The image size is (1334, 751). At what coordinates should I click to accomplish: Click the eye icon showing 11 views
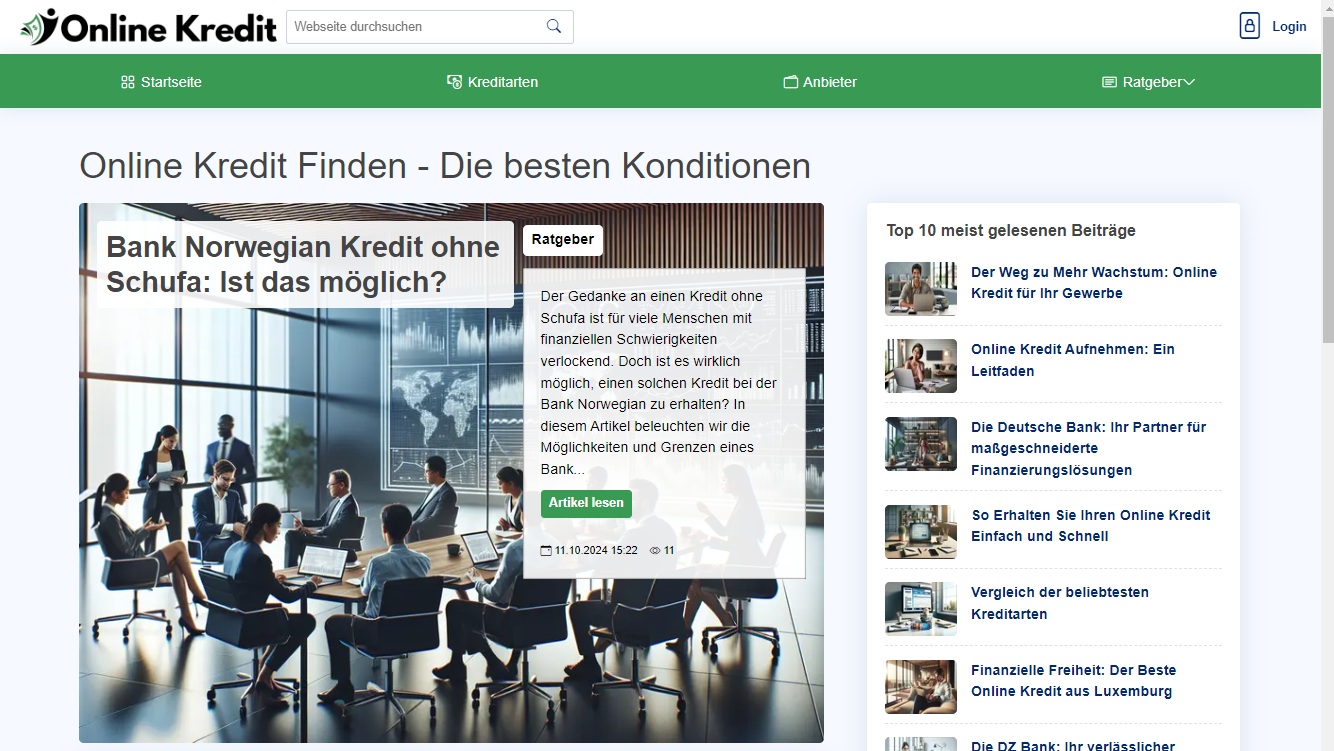pos(655,549)
